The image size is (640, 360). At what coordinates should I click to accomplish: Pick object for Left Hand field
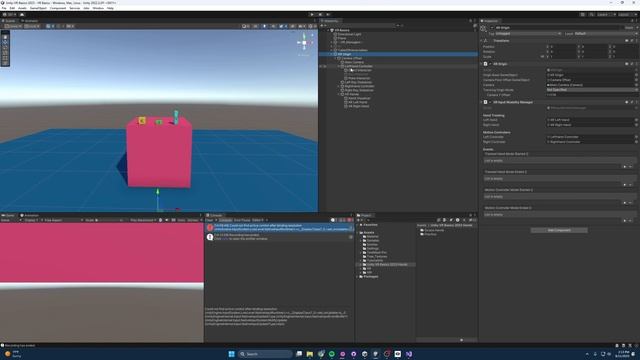coord(636,120)
